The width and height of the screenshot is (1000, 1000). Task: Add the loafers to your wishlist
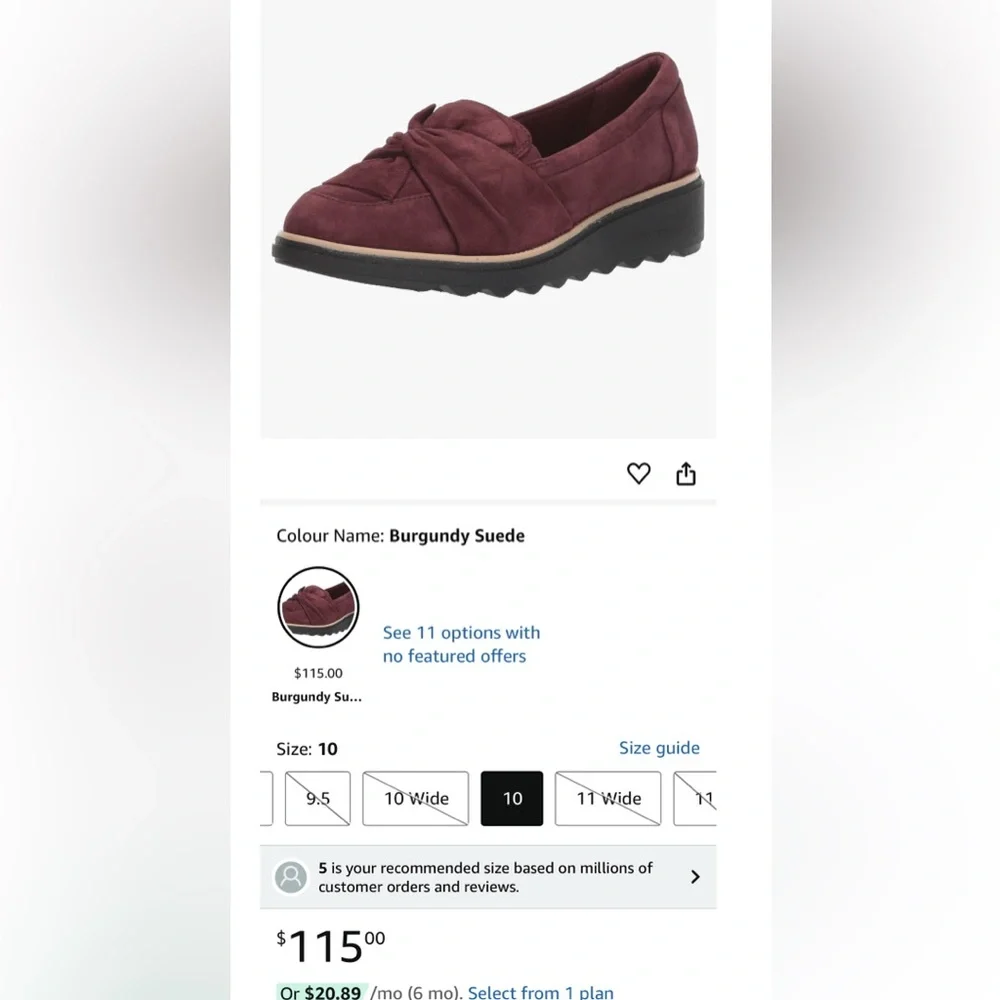pyautogui.click(x=638, y=473)
